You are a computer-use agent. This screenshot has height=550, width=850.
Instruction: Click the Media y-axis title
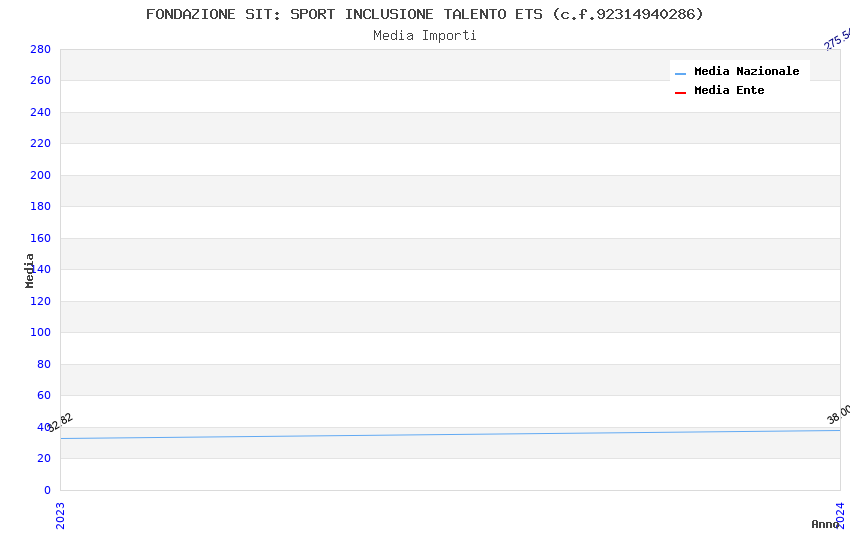29,270
